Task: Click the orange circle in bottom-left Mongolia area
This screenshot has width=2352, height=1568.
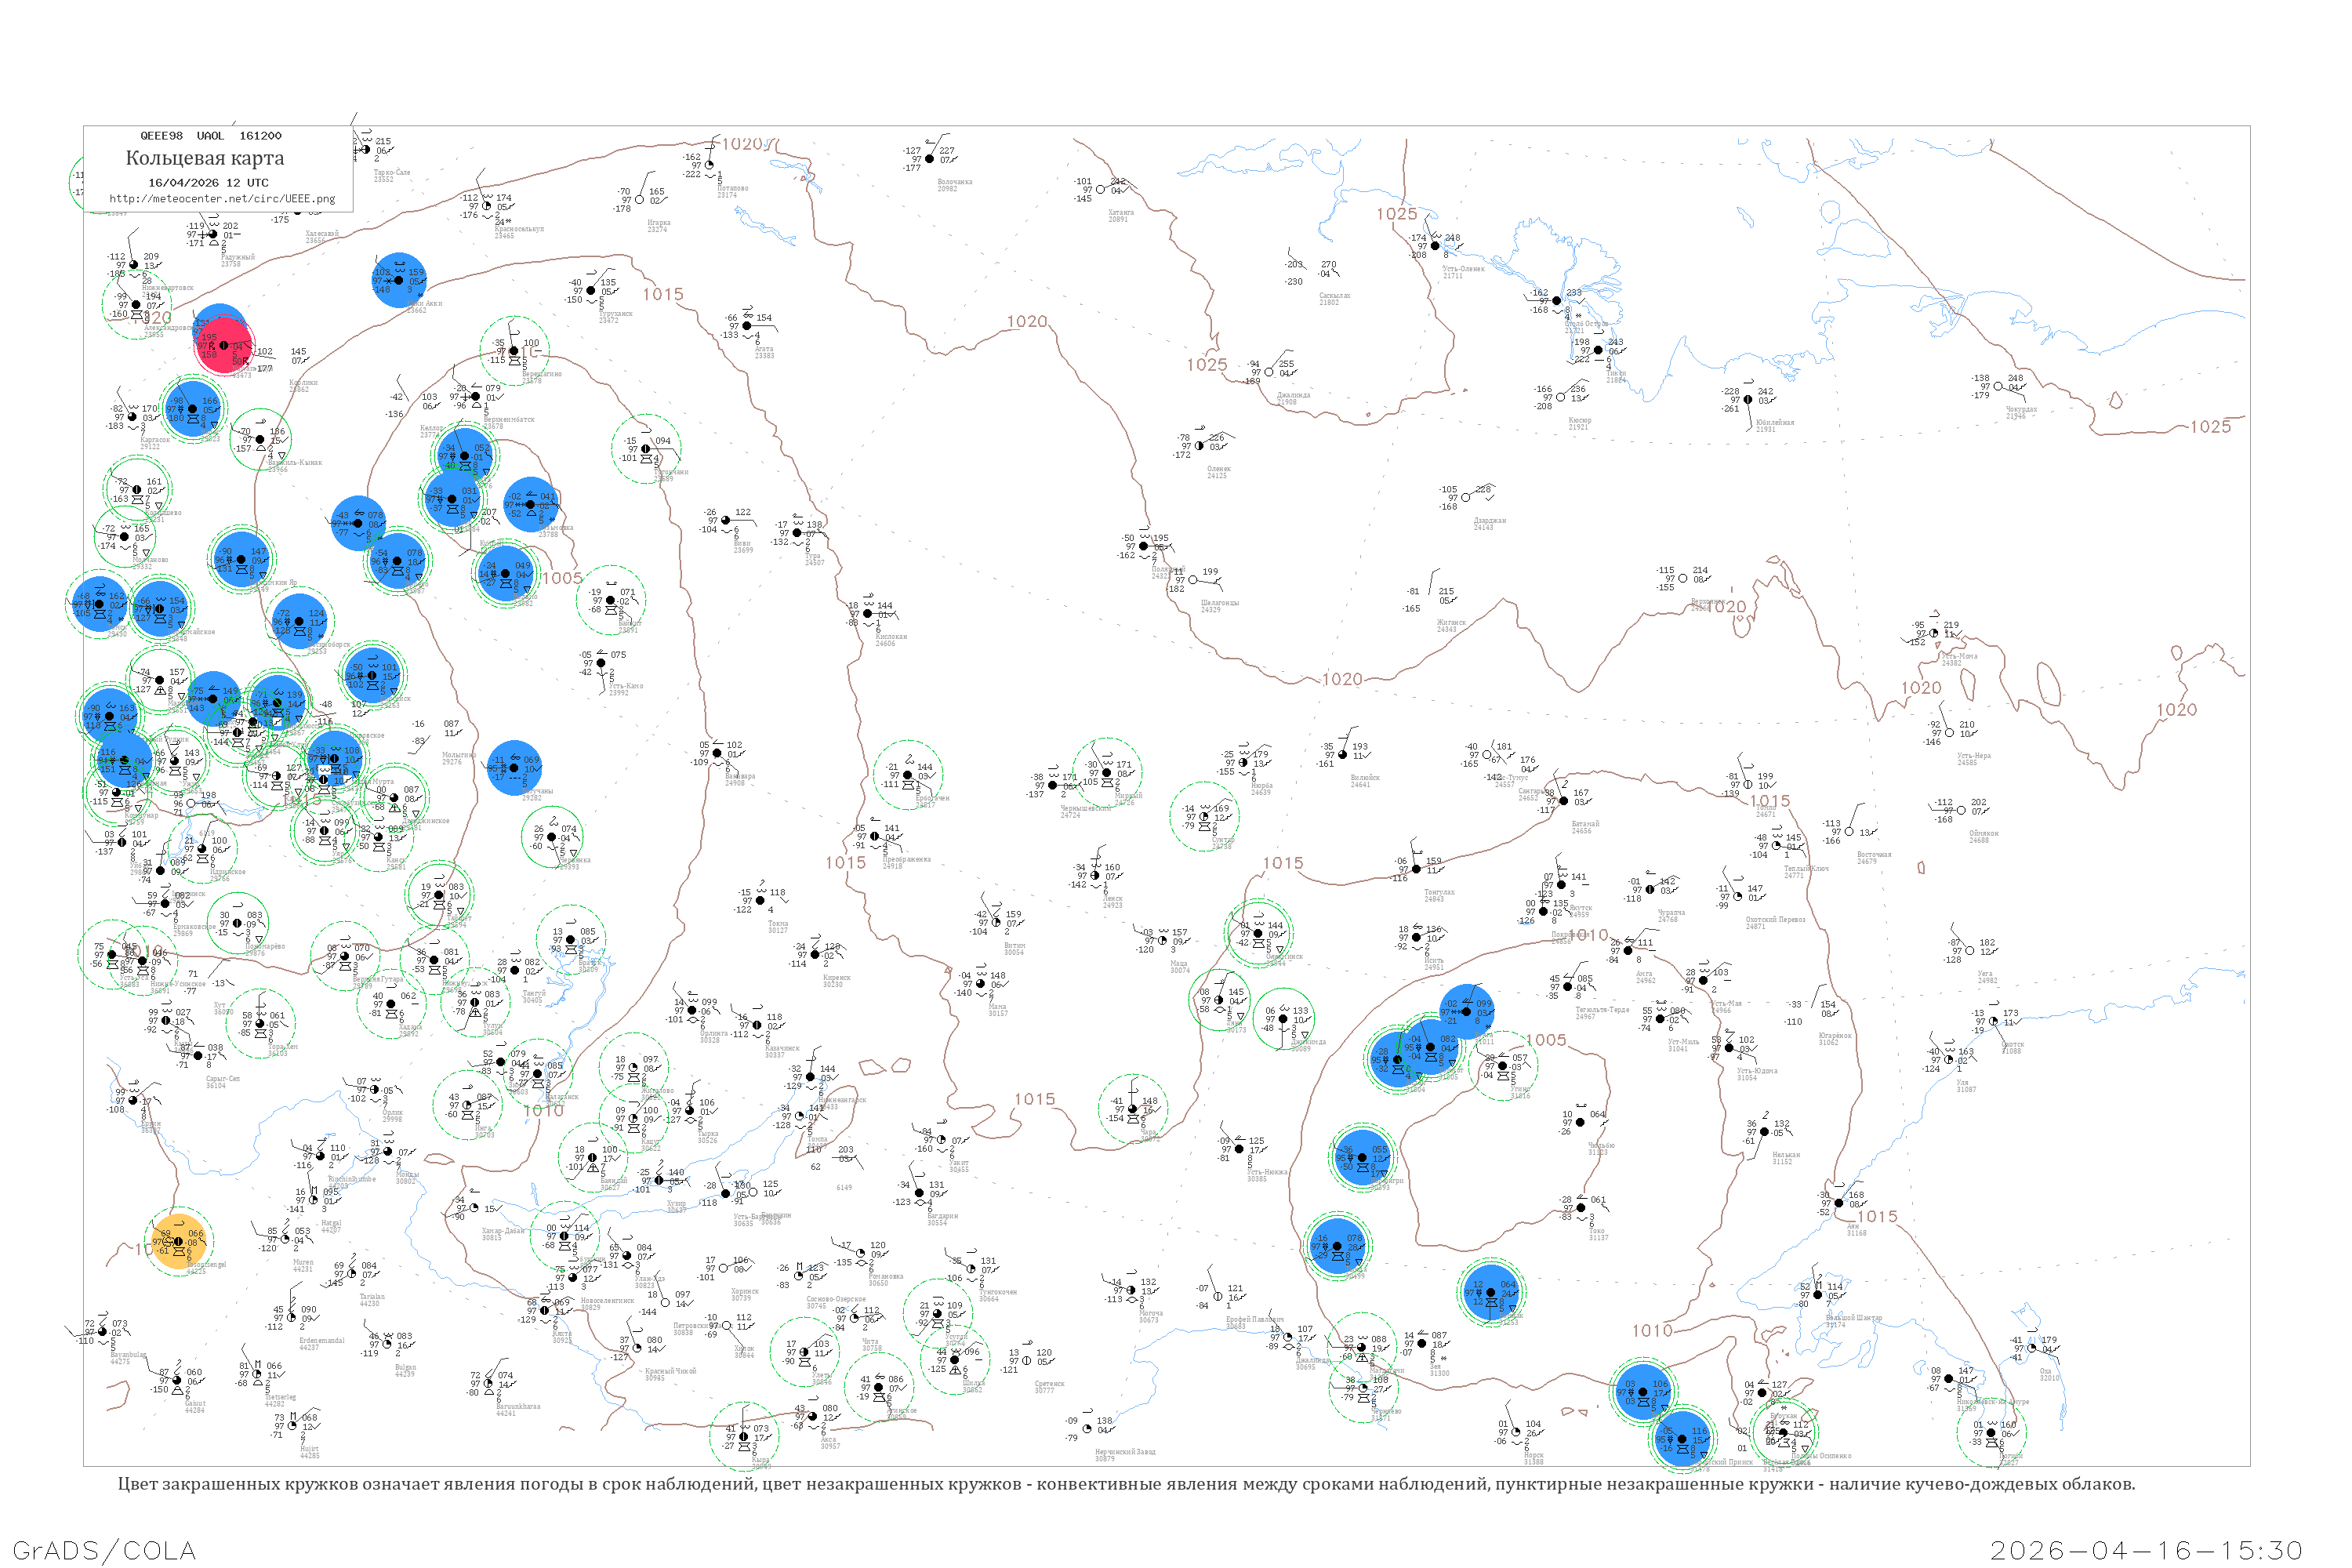Action: coord(179,1242)
